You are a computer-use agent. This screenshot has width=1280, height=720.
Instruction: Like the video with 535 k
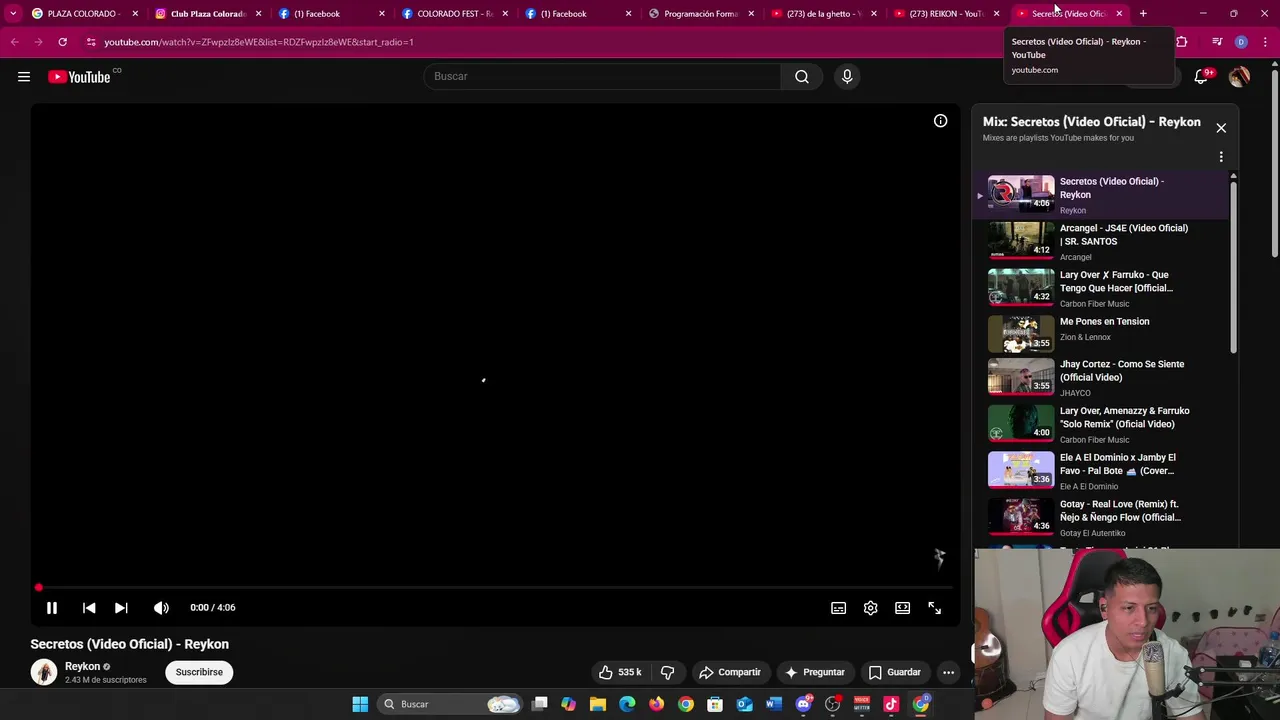click(x=620, y=672)
